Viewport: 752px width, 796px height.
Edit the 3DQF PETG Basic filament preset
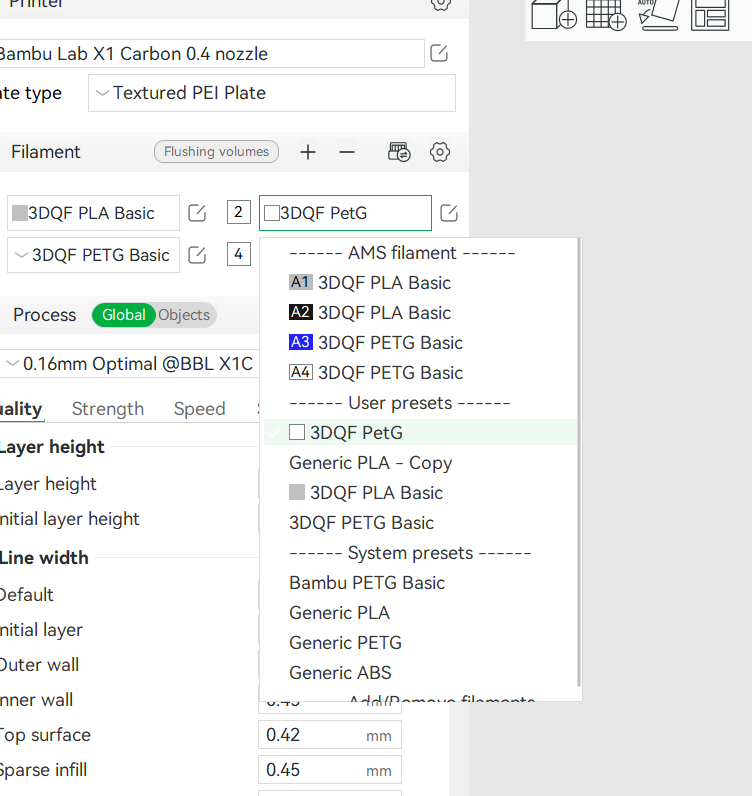[197, 255]
